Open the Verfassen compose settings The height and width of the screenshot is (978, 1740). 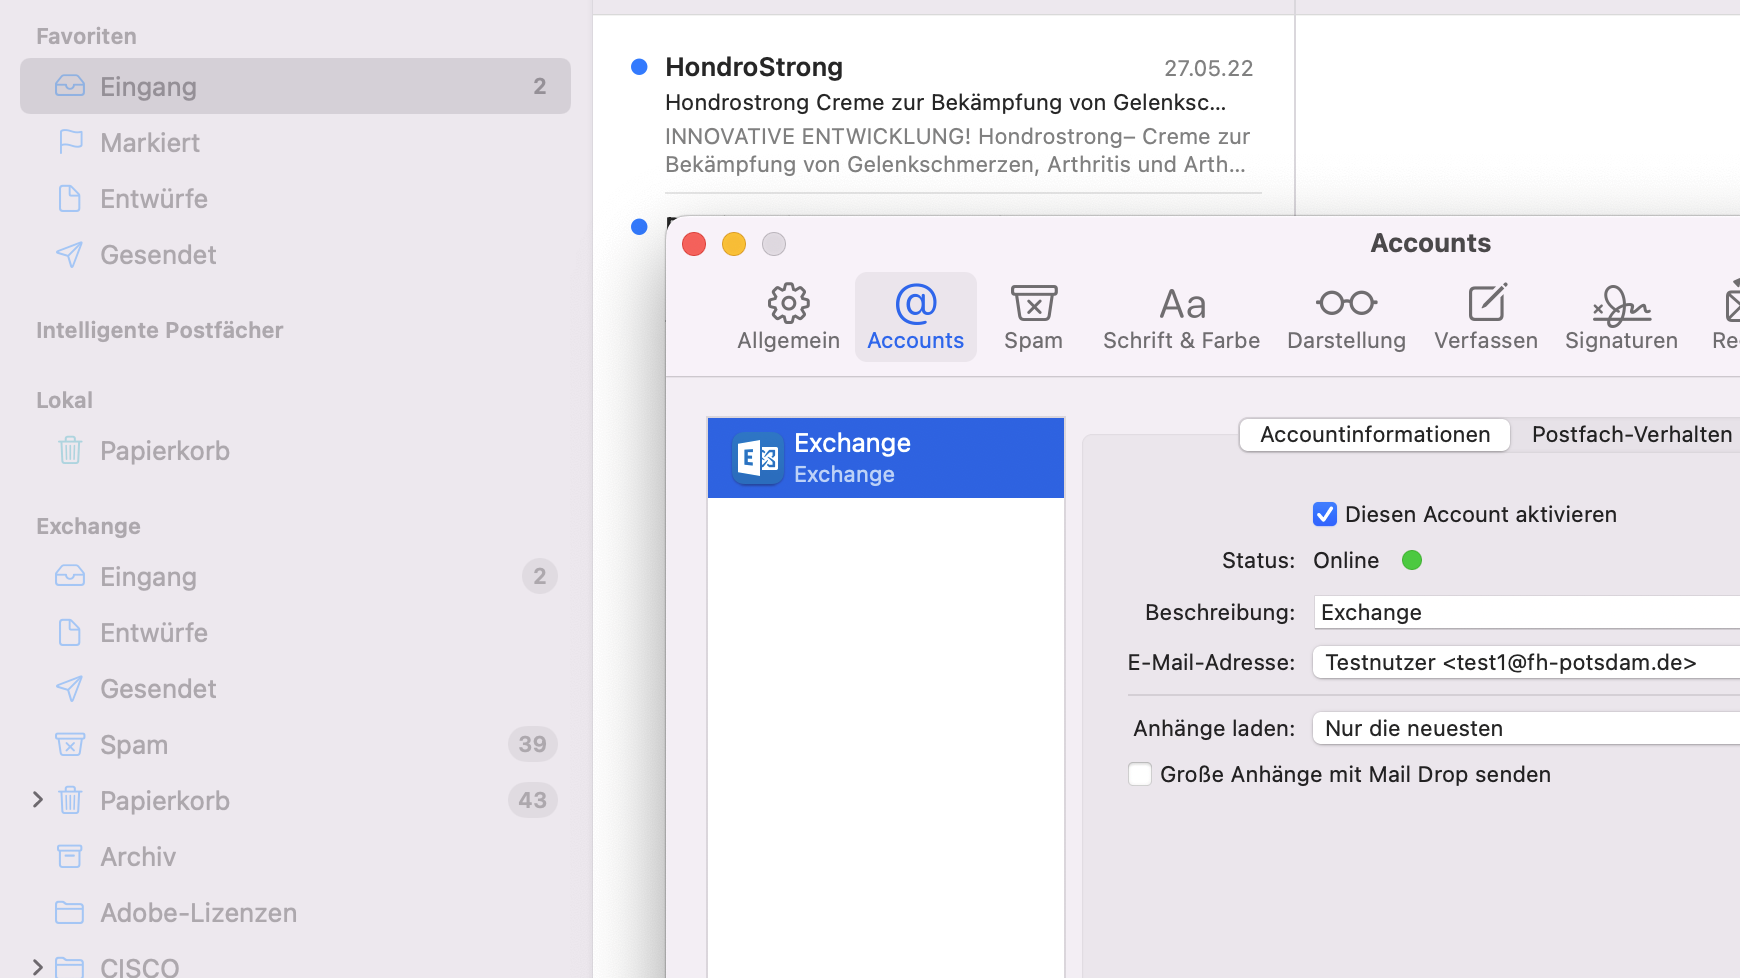tap(1485, 317)
